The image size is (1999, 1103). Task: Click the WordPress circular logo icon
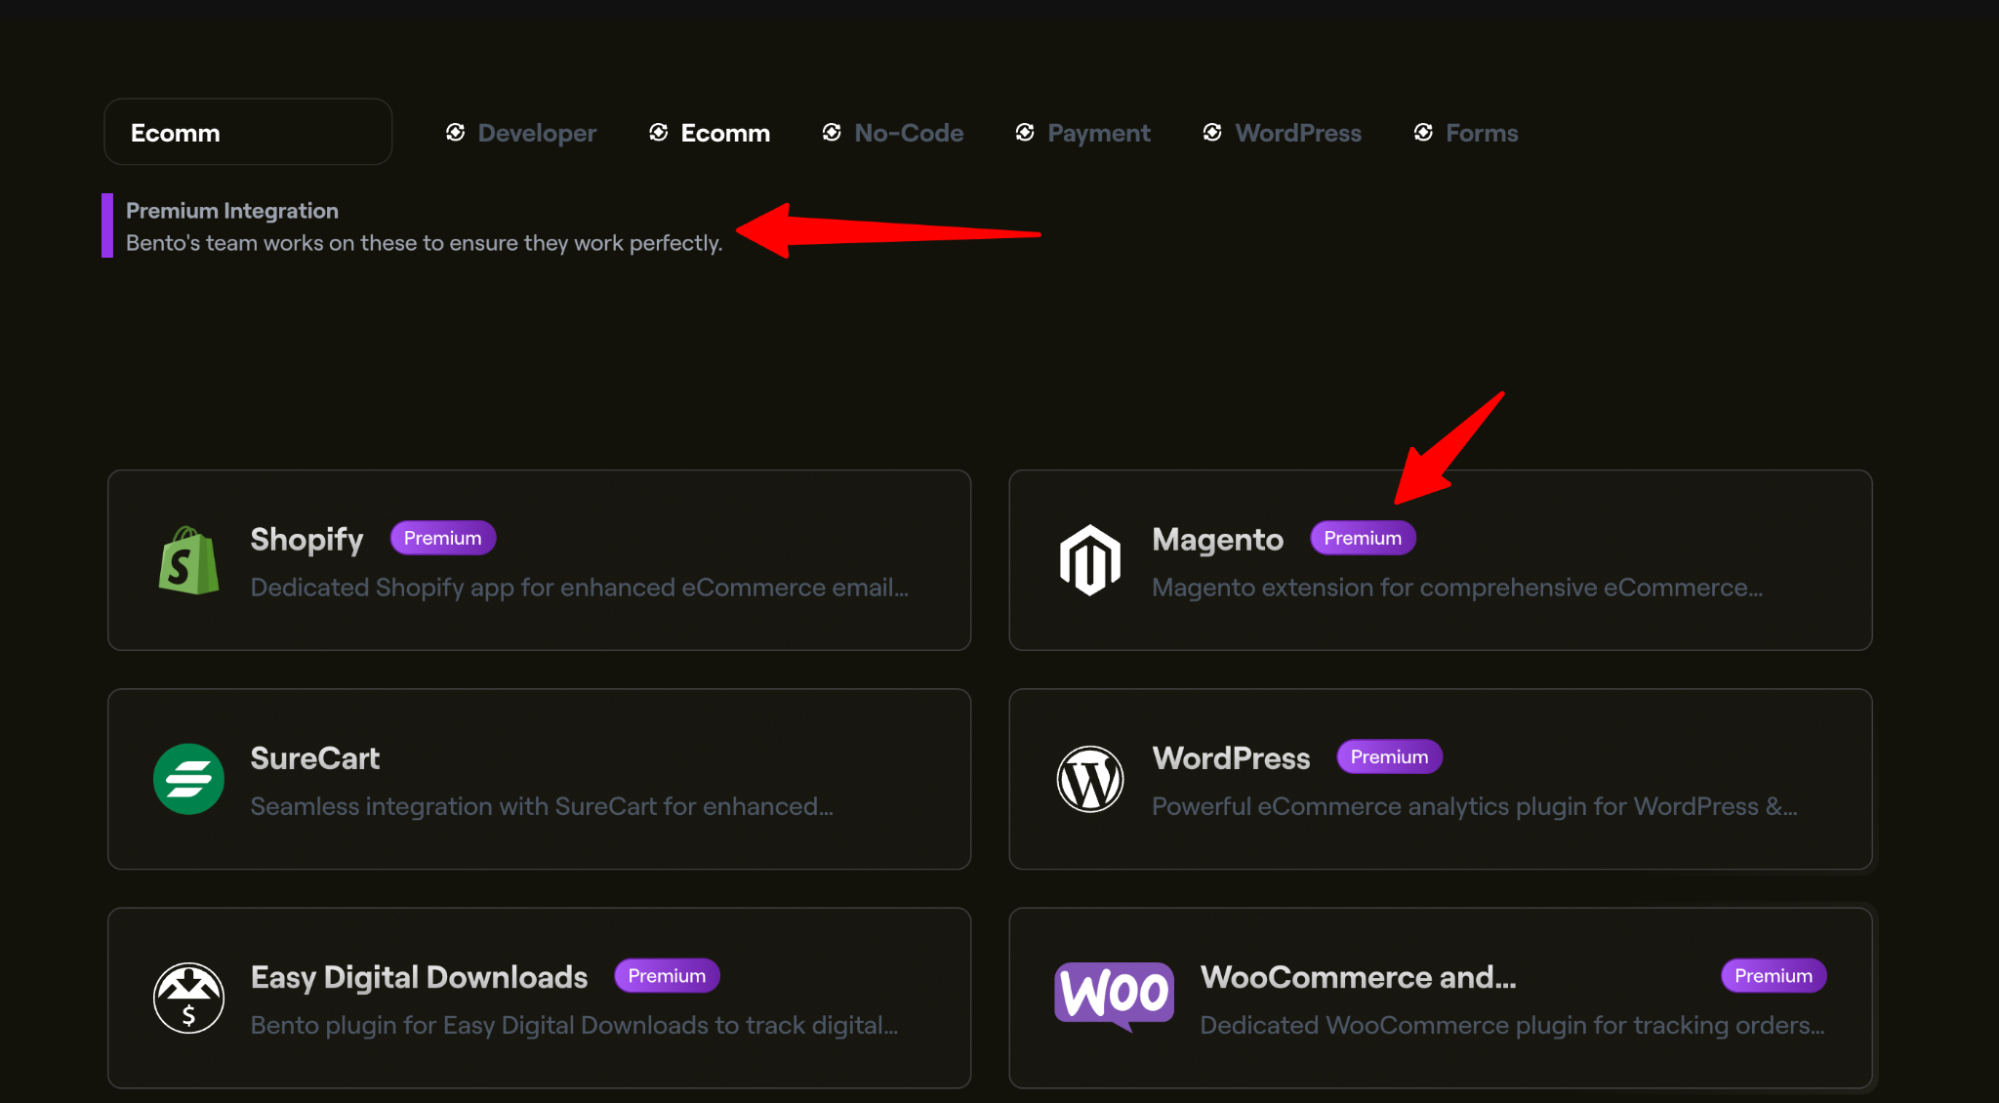coord(1089,779)
